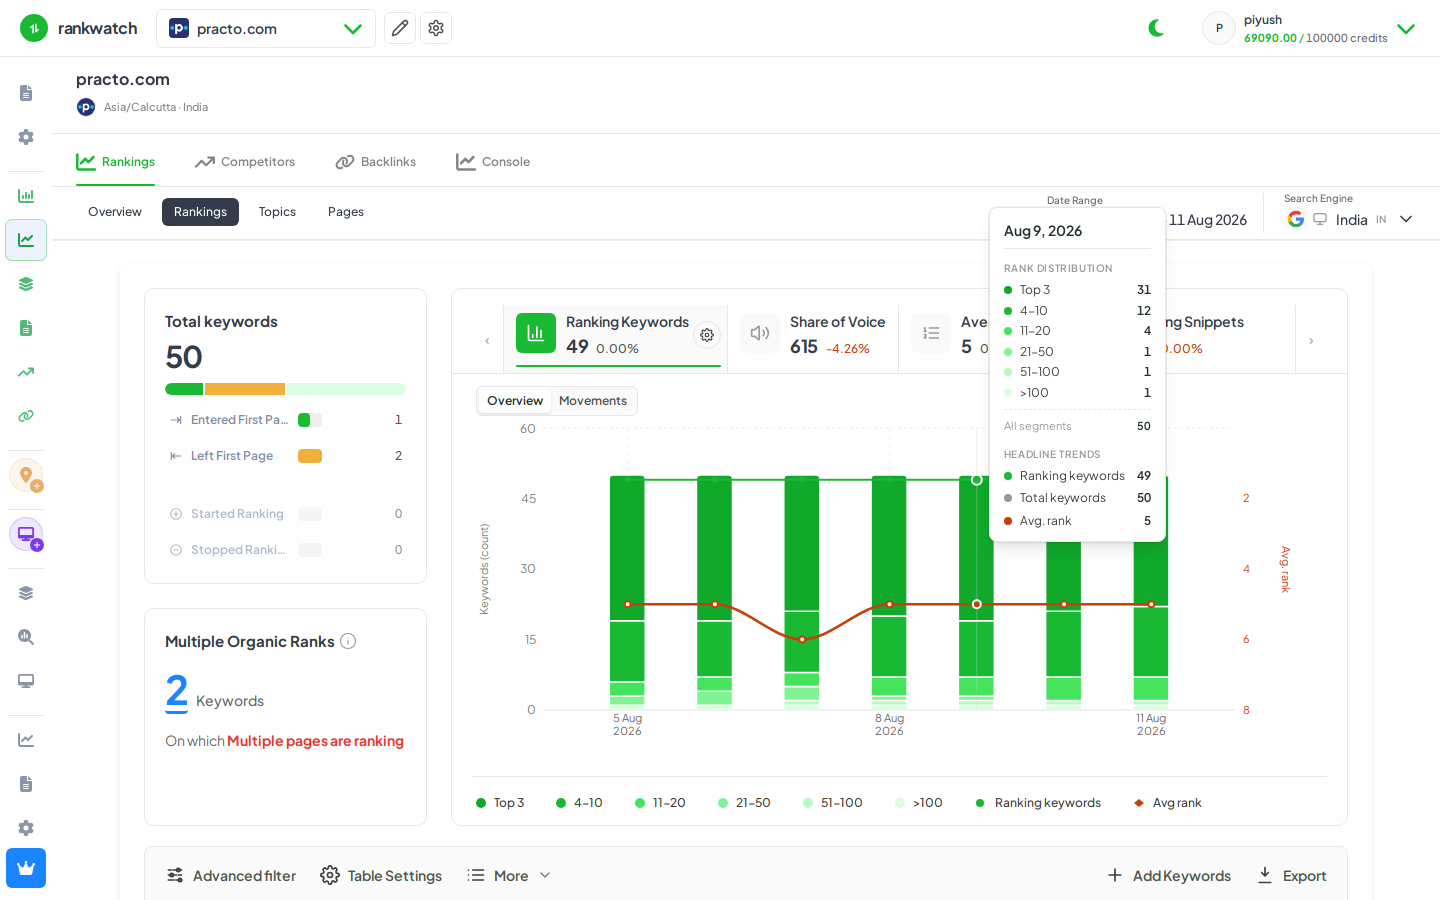This screenshot has width=1440, height=900.
Task: Follow the Multiple pages are ranking link
Action: [315, 741]
